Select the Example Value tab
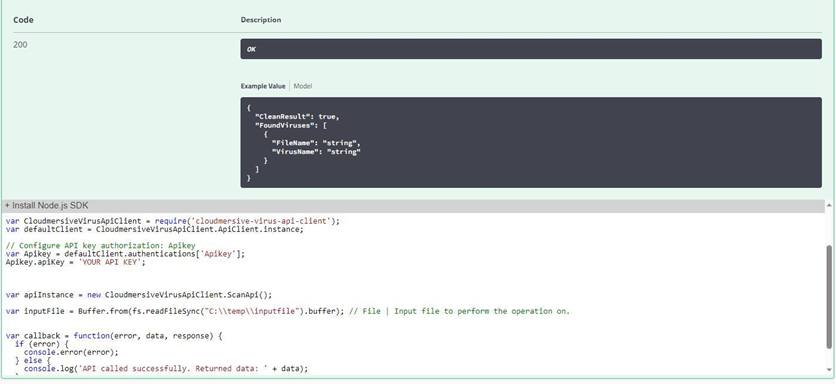 (263, 86)
